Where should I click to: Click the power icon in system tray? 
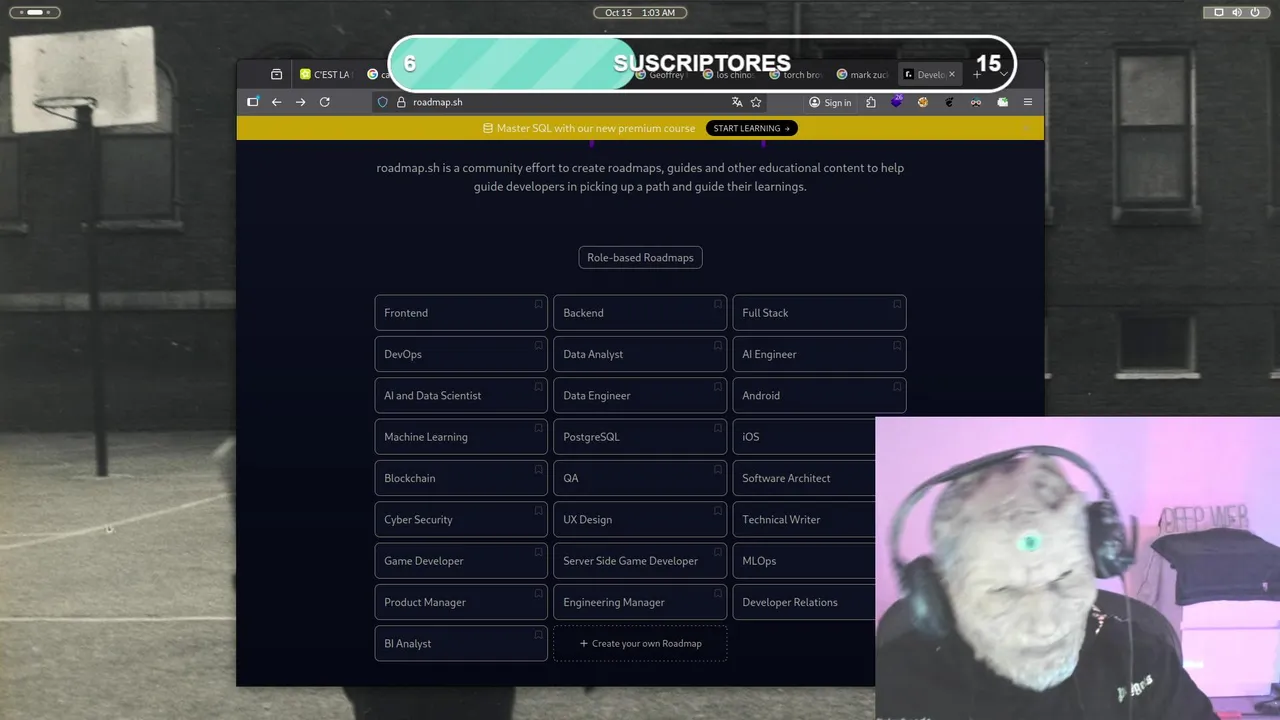coord(1255,12)
